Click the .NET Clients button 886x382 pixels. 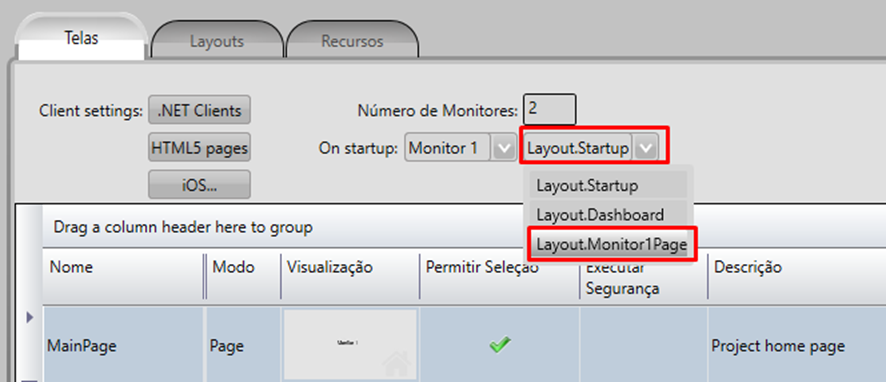pyautogui.click(x=199, y=110)
